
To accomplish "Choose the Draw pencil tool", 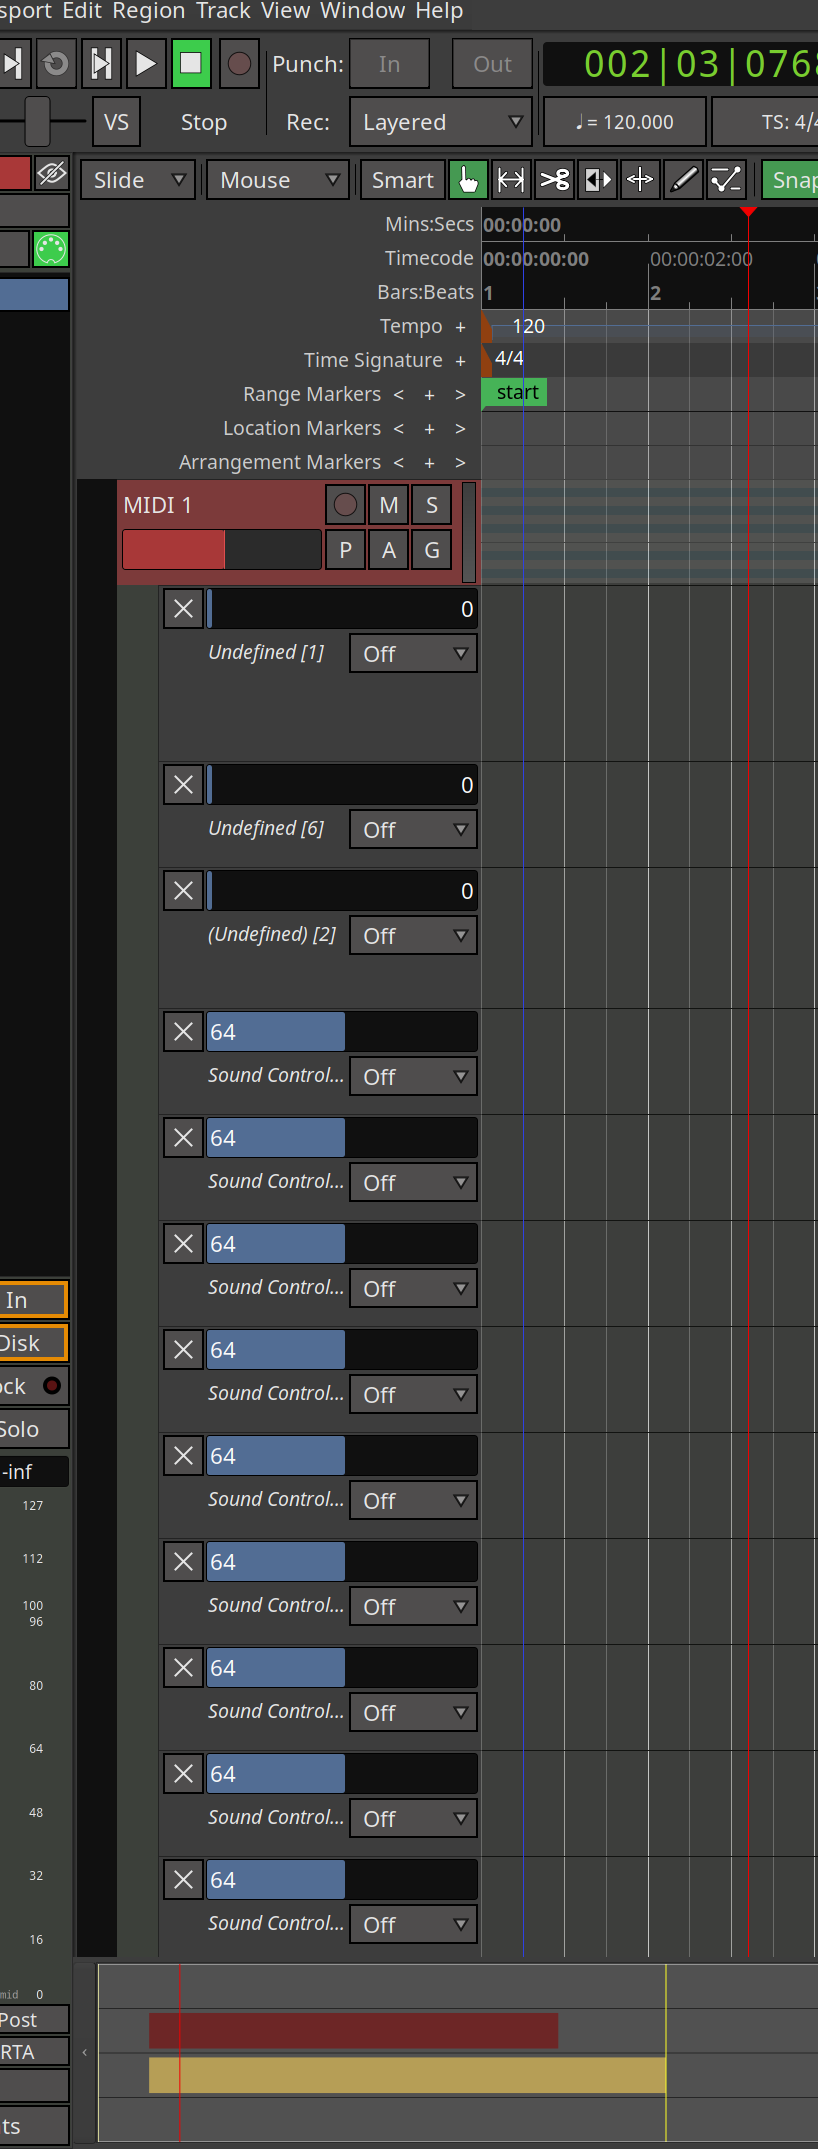I will click(683, 180).
